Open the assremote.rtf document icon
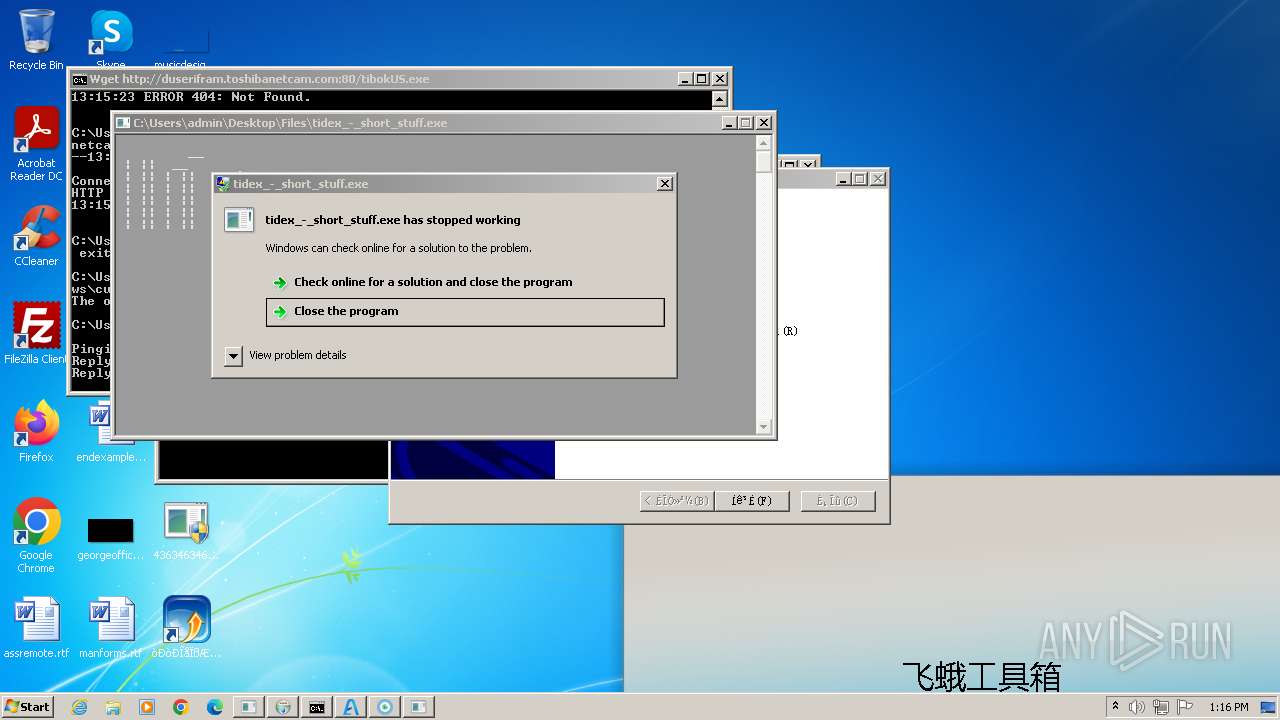Screen dimensions: 1280x720 tap(36, 628)
